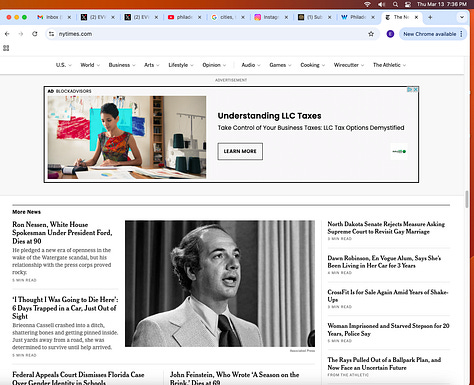474x385 pixels.
Task: Expand the Wirecutter section dropdown
Action: pyautogui.click(x=349, y=65)
